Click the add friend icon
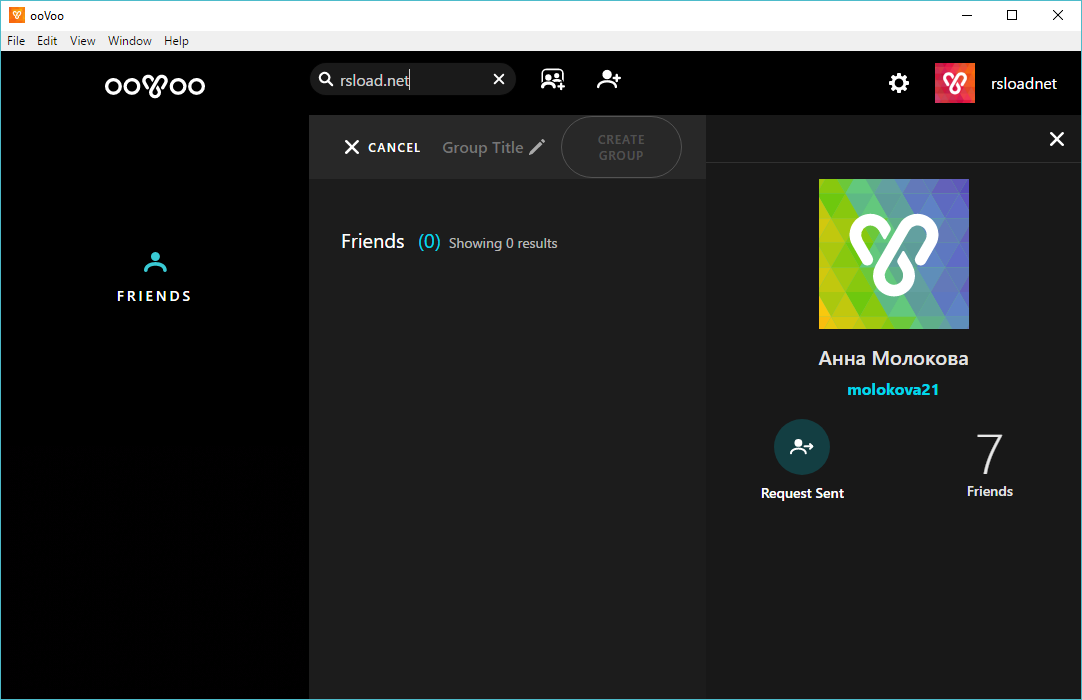 [x=609, y=79]
